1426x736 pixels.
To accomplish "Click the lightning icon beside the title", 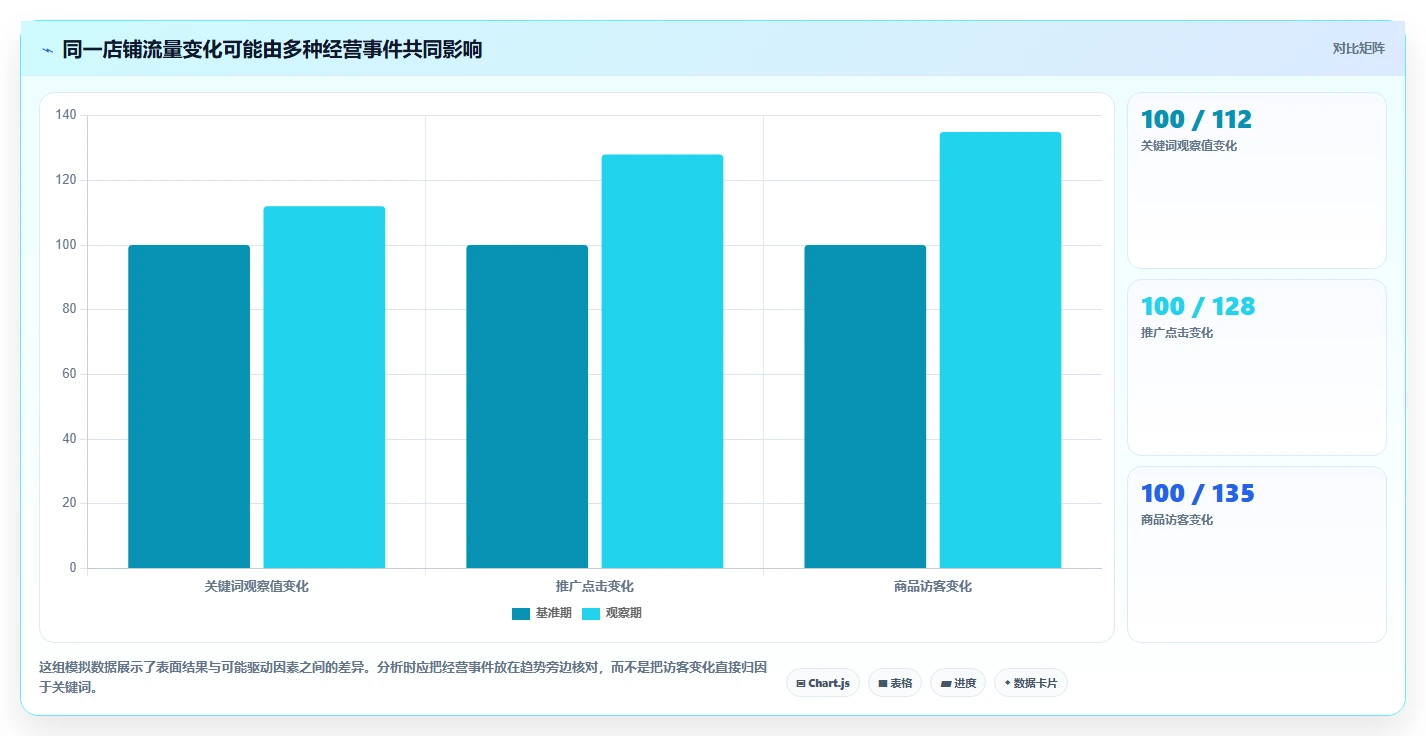I will [47, 49].
